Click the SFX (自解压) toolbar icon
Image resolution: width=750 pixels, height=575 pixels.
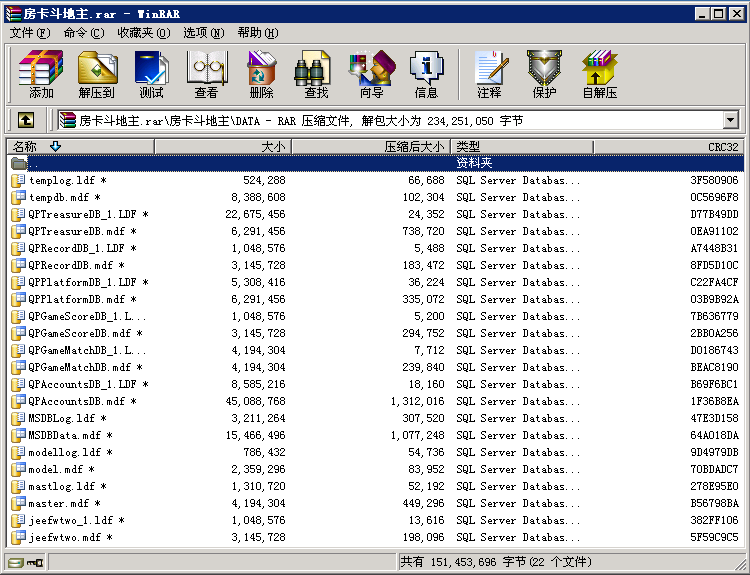pos(599,74)
